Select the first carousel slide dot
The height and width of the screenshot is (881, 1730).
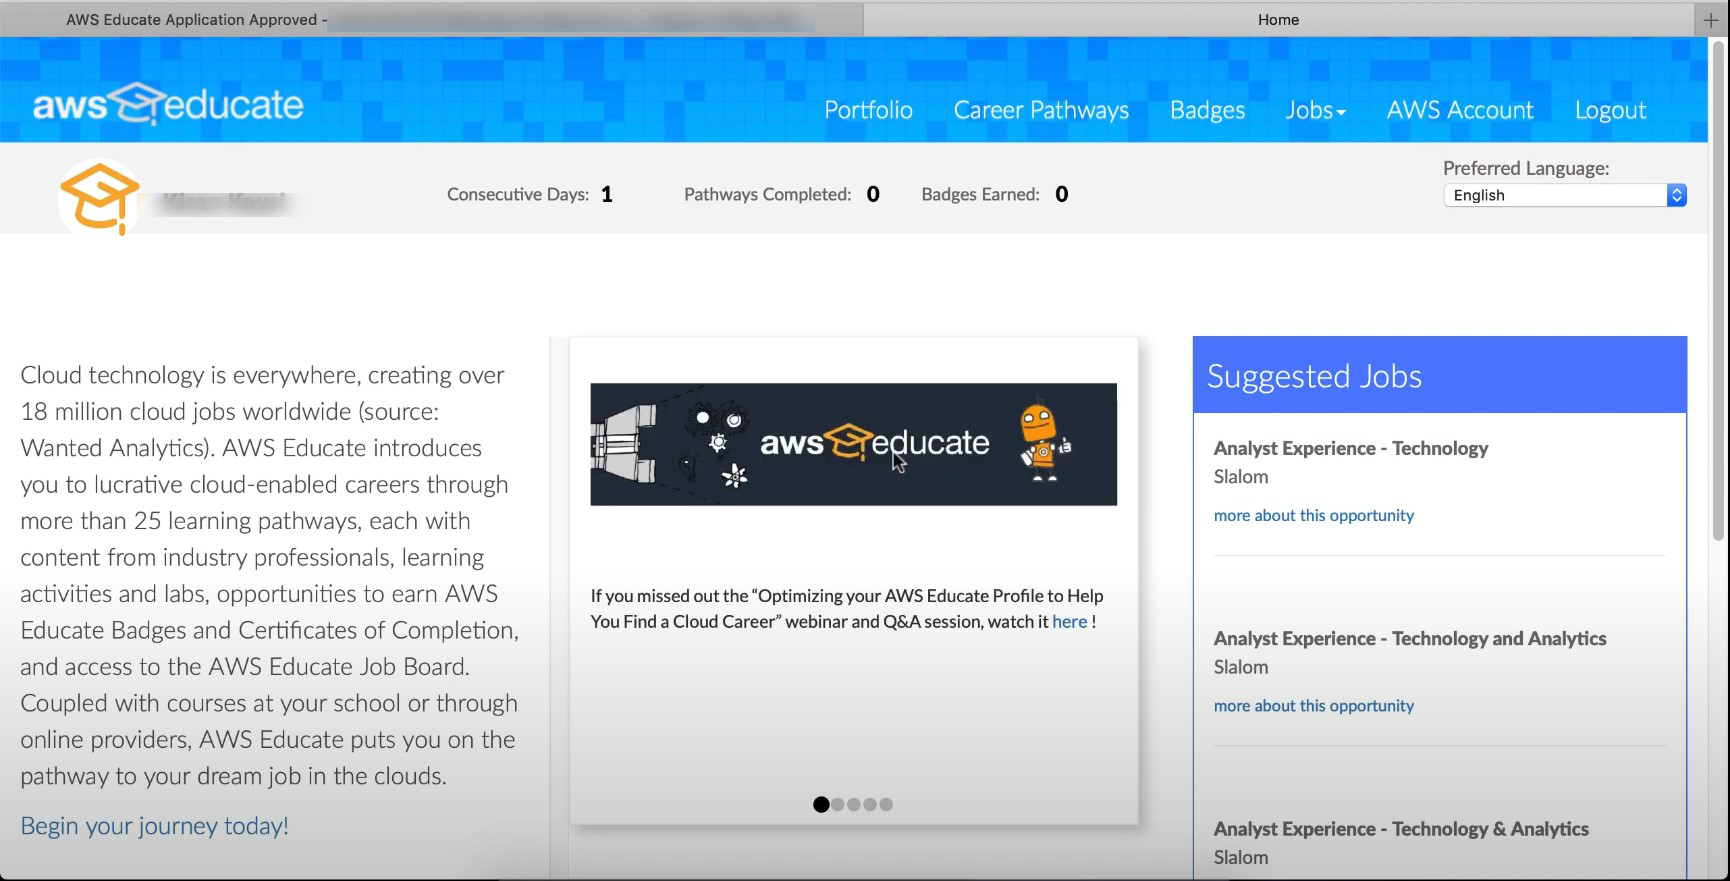(x=821, y=804)
